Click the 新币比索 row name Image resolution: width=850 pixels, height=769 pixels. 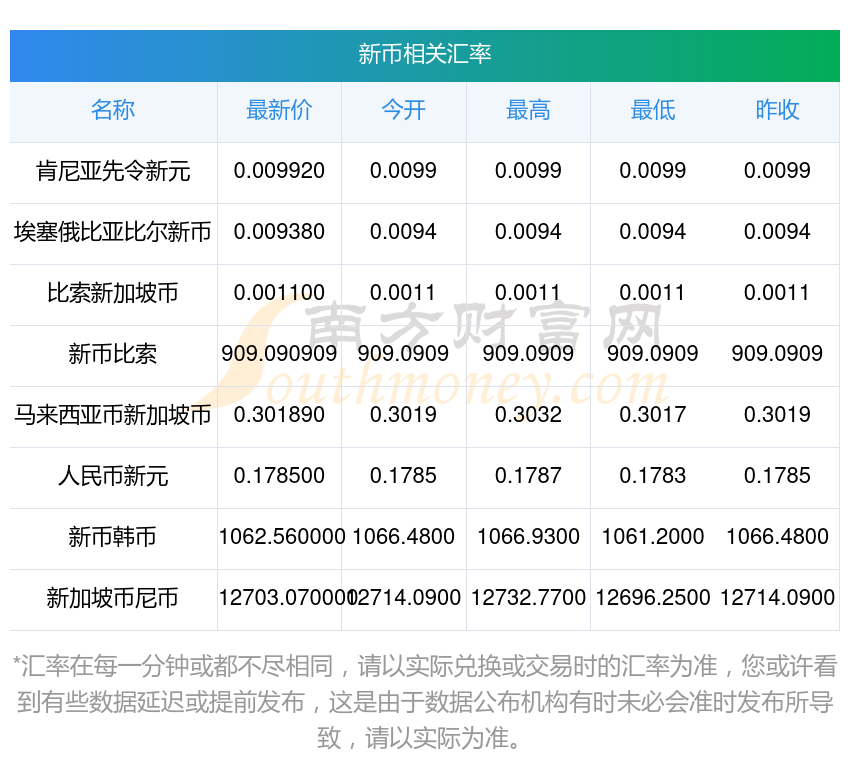[x=113, y=354]
